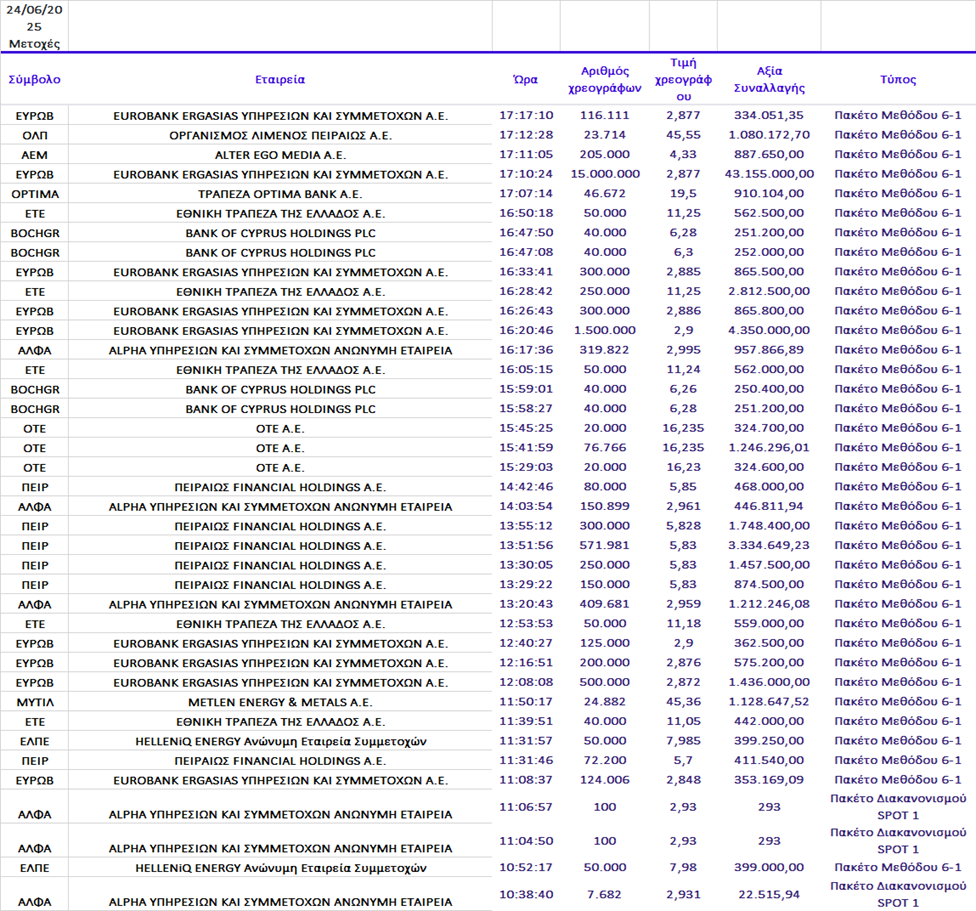This screenshot has width=976, height=911.
Task: Click the Εταιρεία column header
Action: 280,80
